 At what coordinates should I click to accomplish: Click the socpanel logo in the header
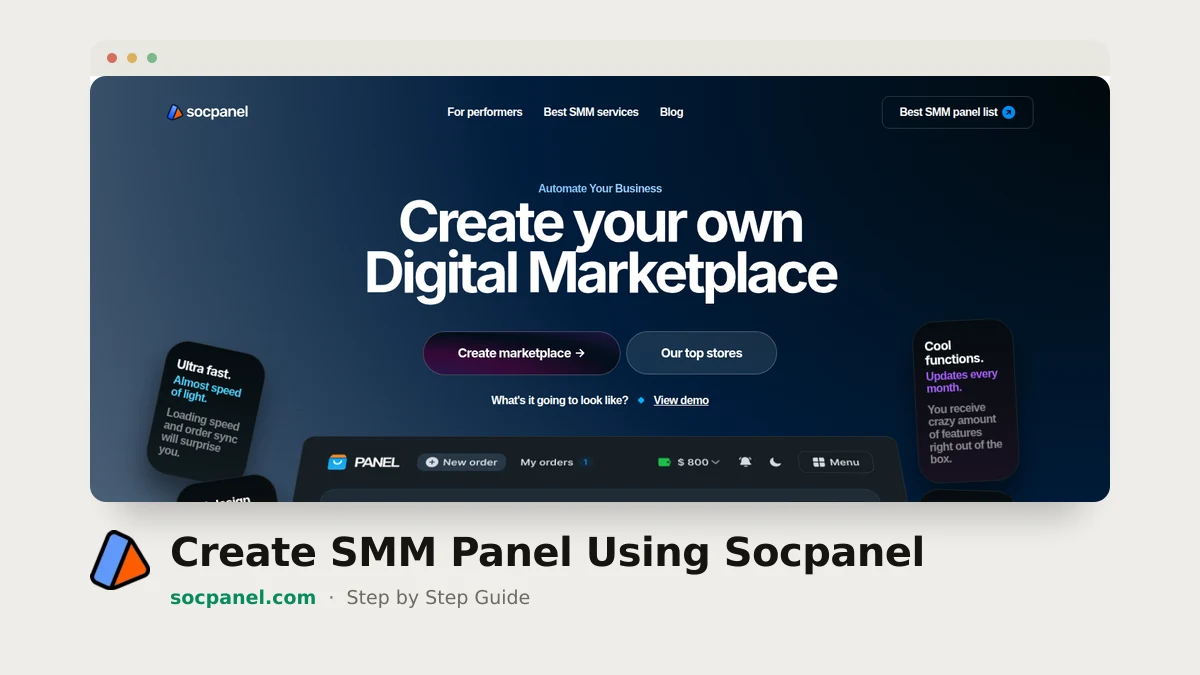coord(207,112)
